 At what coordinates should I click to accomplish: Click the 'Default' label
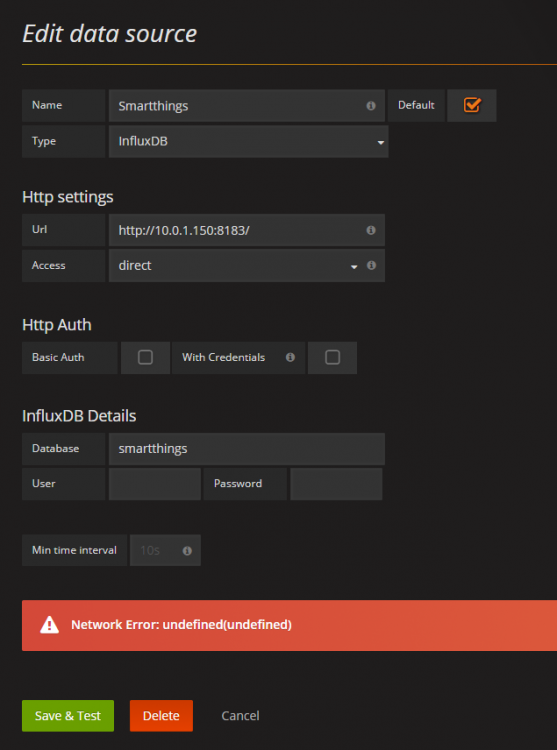tap(416, 105)
